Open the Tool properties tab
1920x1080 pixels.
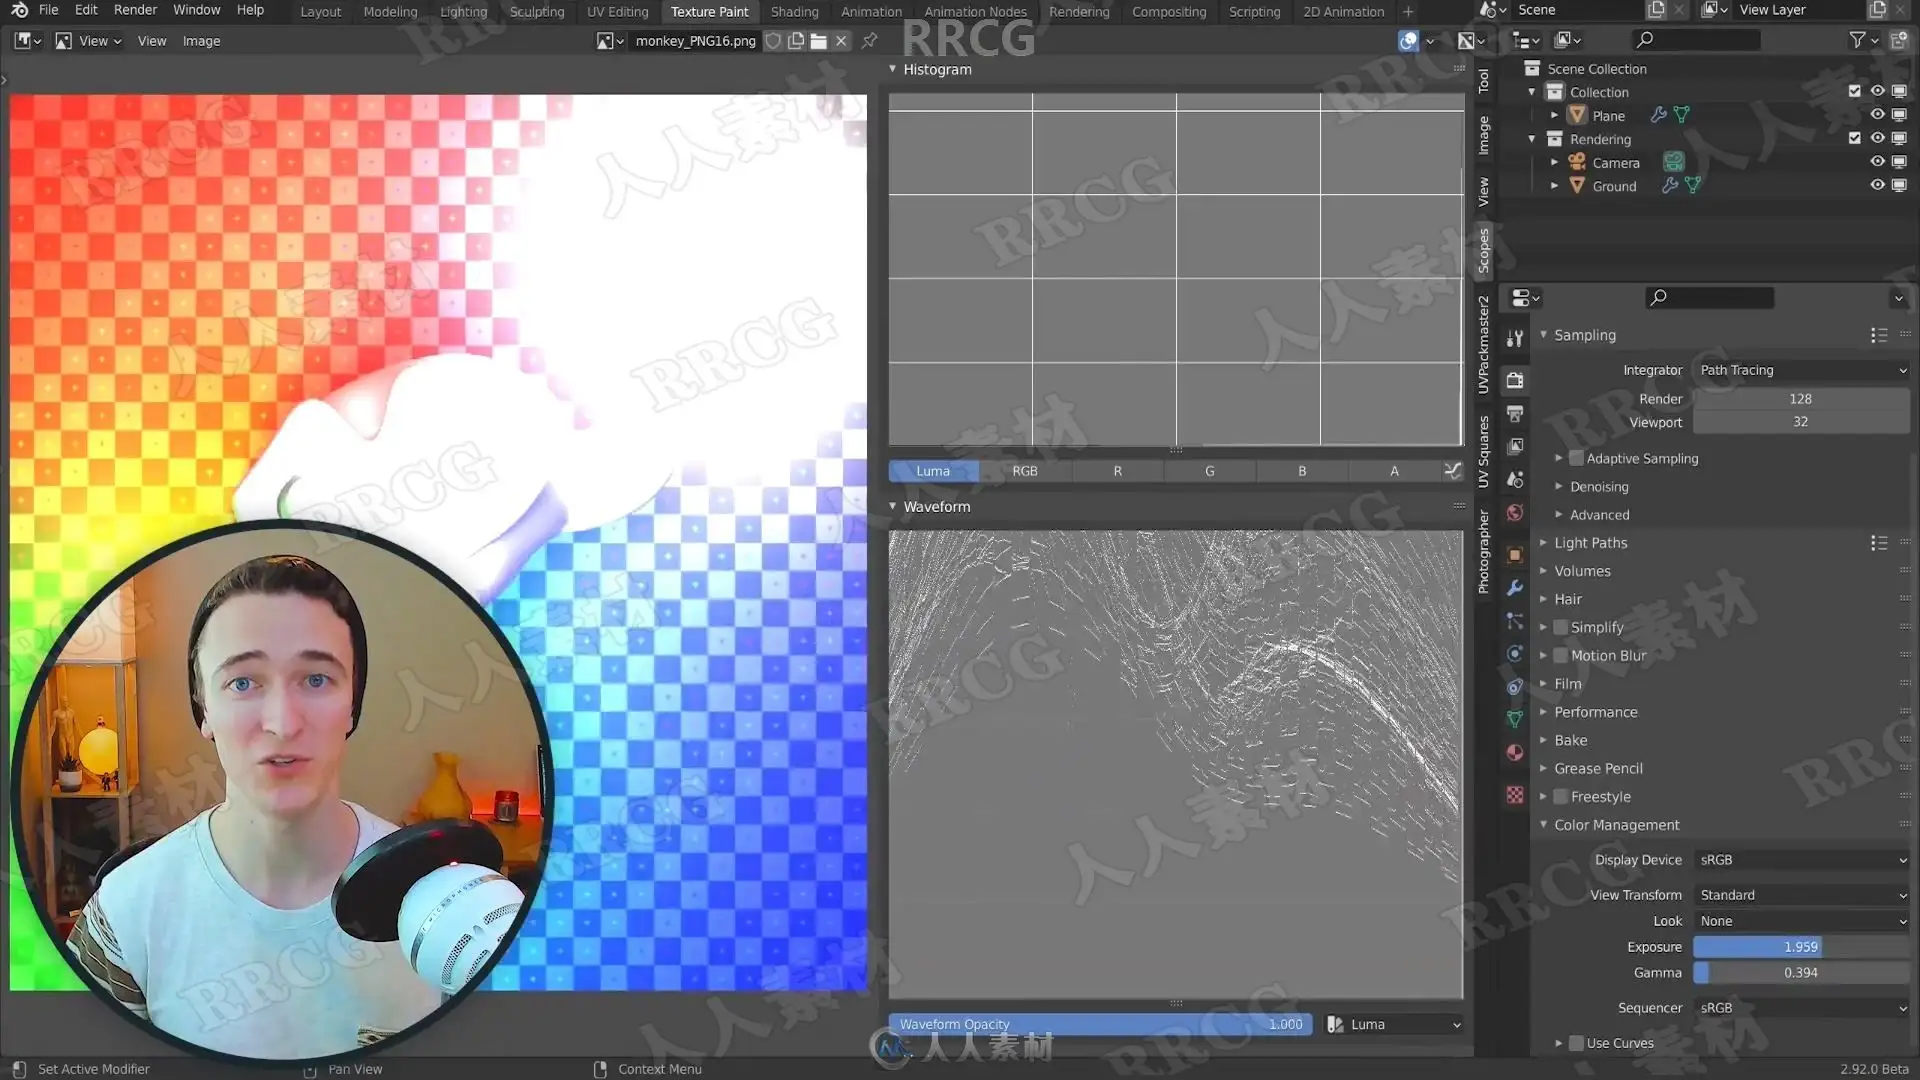coord(1515,338)
